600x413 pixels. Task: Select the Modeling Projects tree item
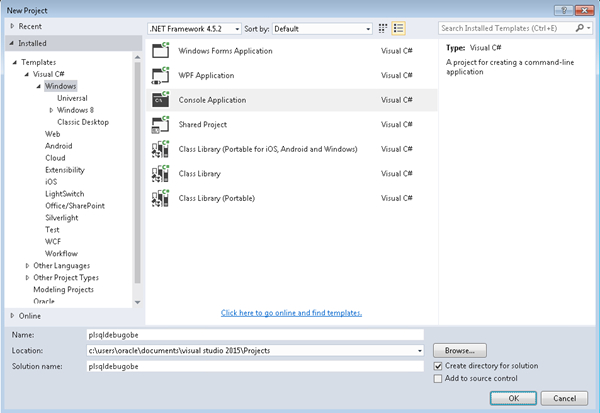64,289
